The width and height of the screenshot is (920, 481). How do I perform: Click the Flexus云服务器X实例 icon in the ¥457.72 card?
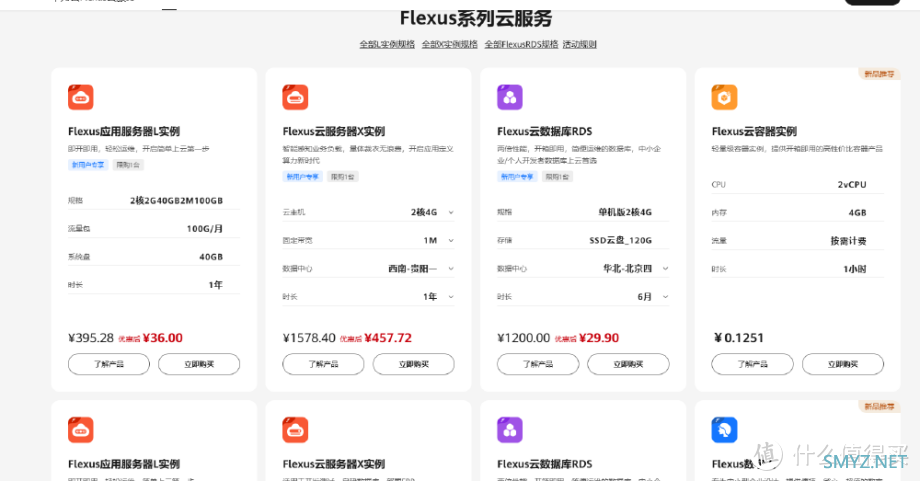[295, 97]
